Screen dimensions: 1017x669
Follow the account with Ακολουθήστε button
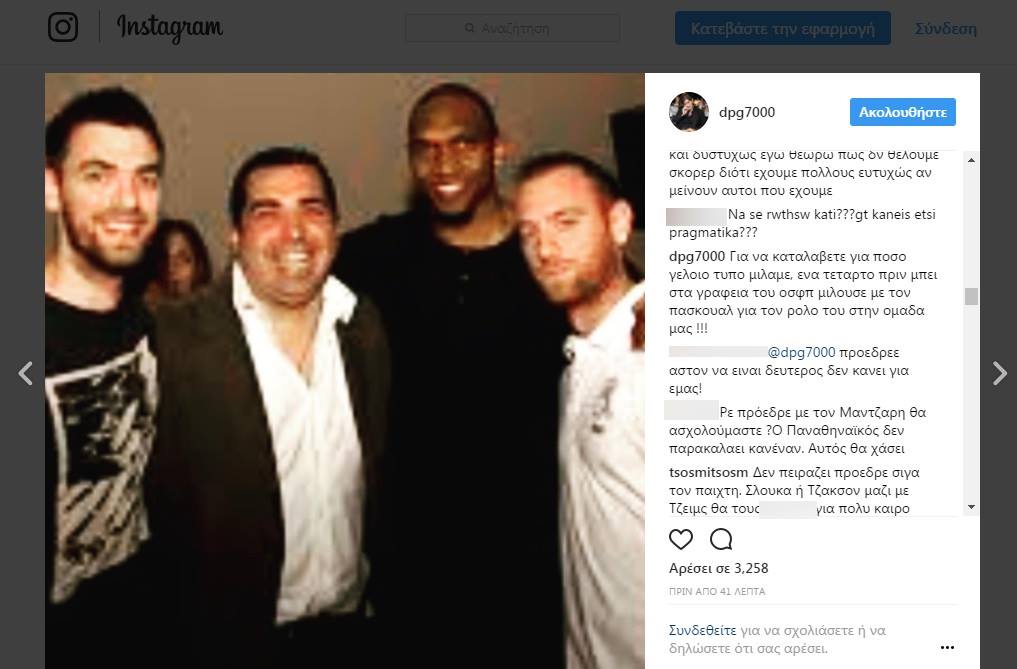point(903,112)
